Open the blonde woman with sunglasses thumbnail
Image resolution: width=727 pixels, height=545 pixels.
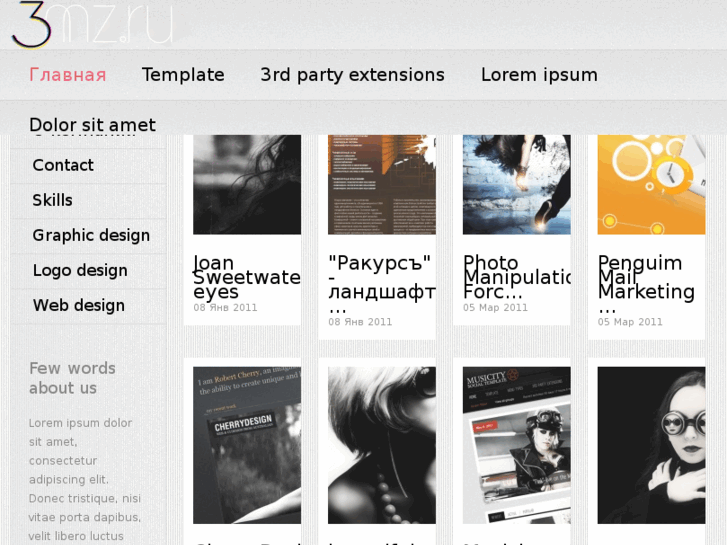click(382, 445)
